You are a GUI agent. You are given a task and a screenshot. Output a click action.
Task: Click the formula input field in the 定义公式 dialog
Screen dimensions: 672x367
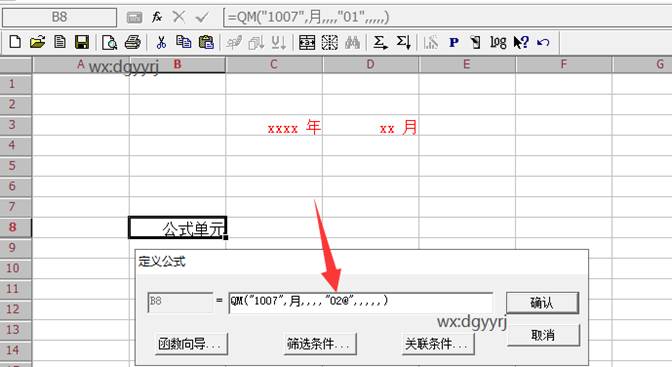pyautogui.click(x=360, y=302)
